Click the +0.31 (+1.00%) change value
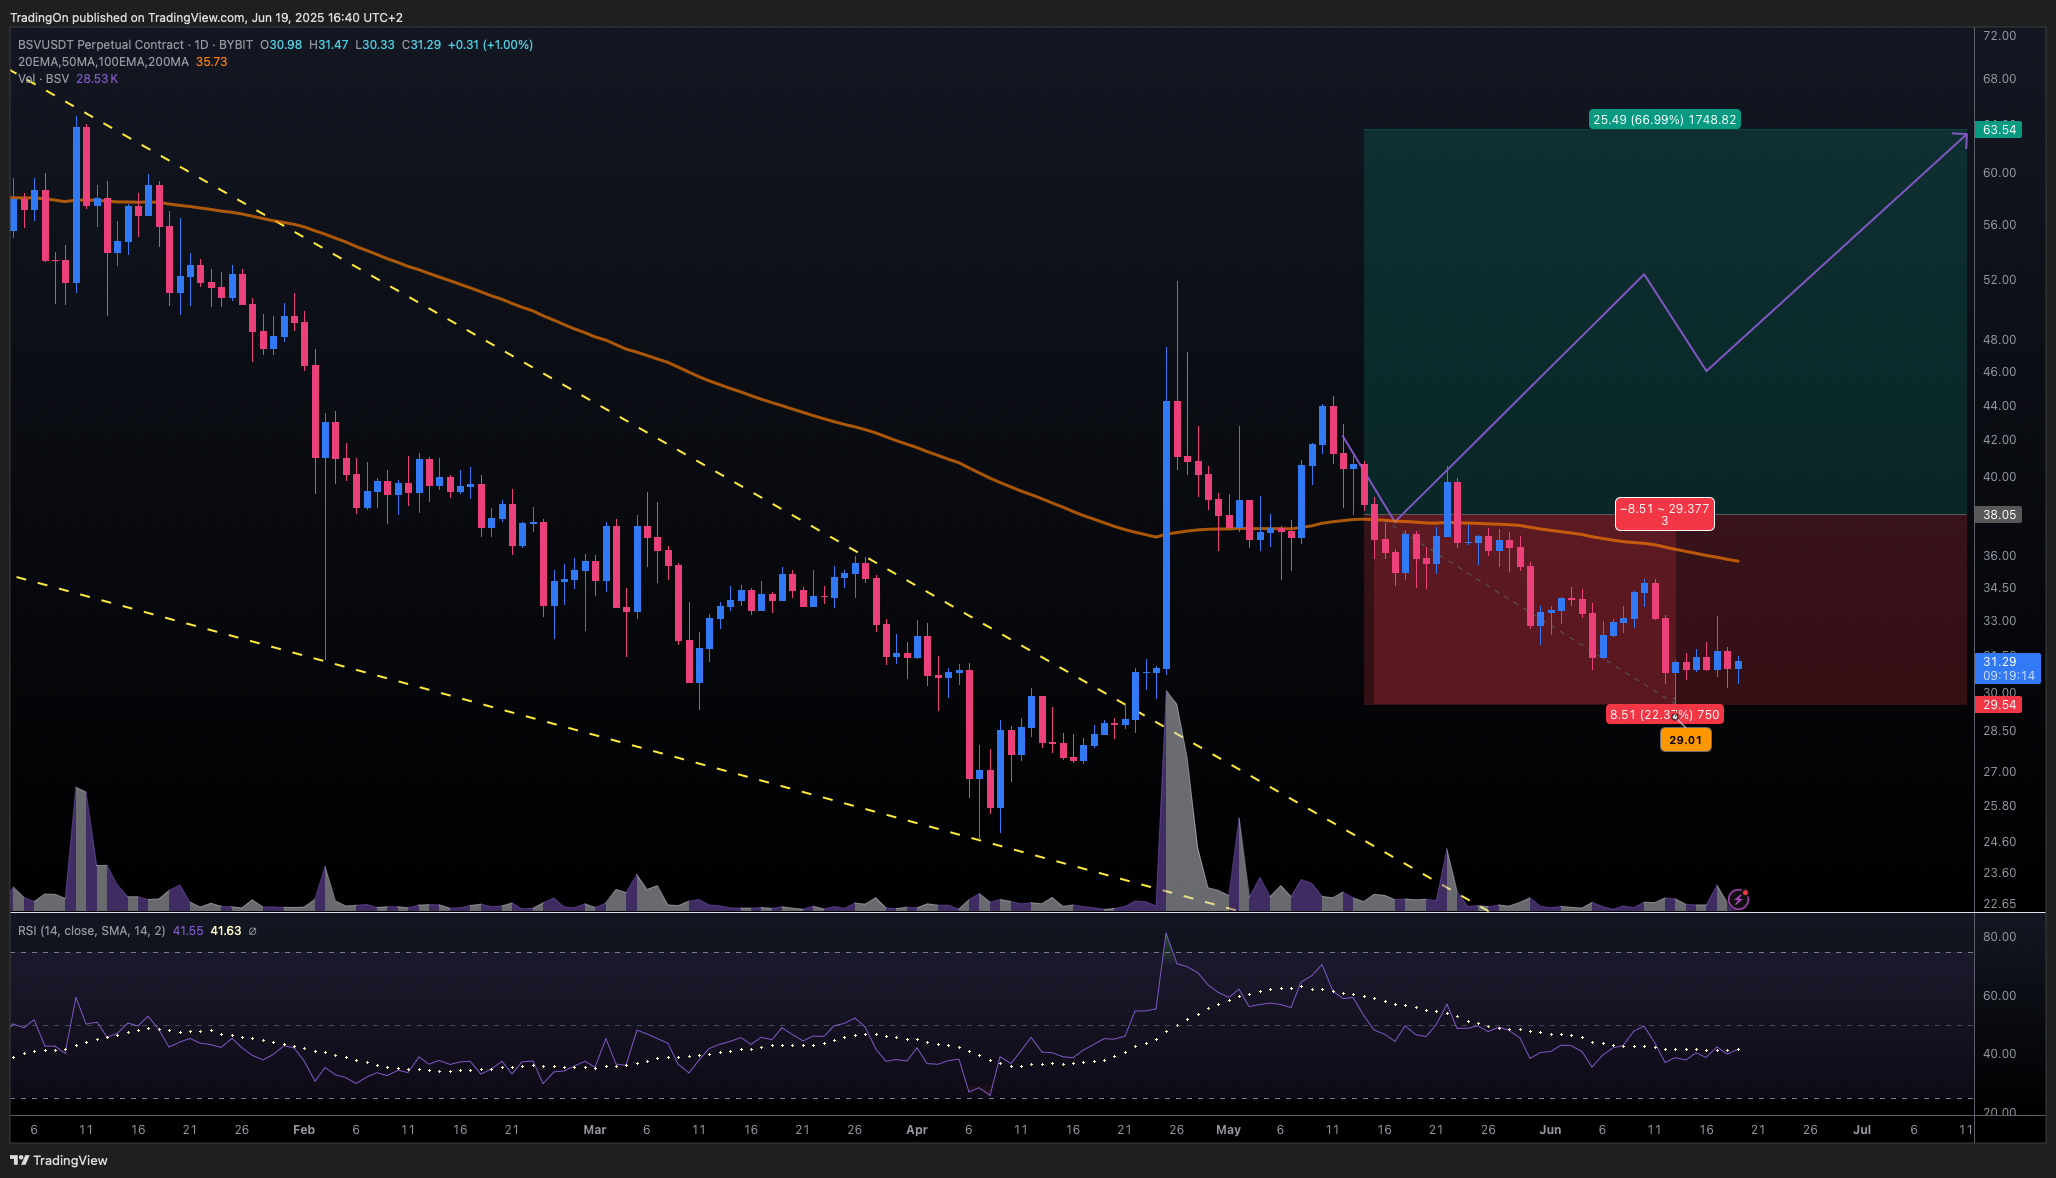 pyautogui.click(x=490, y=45)
